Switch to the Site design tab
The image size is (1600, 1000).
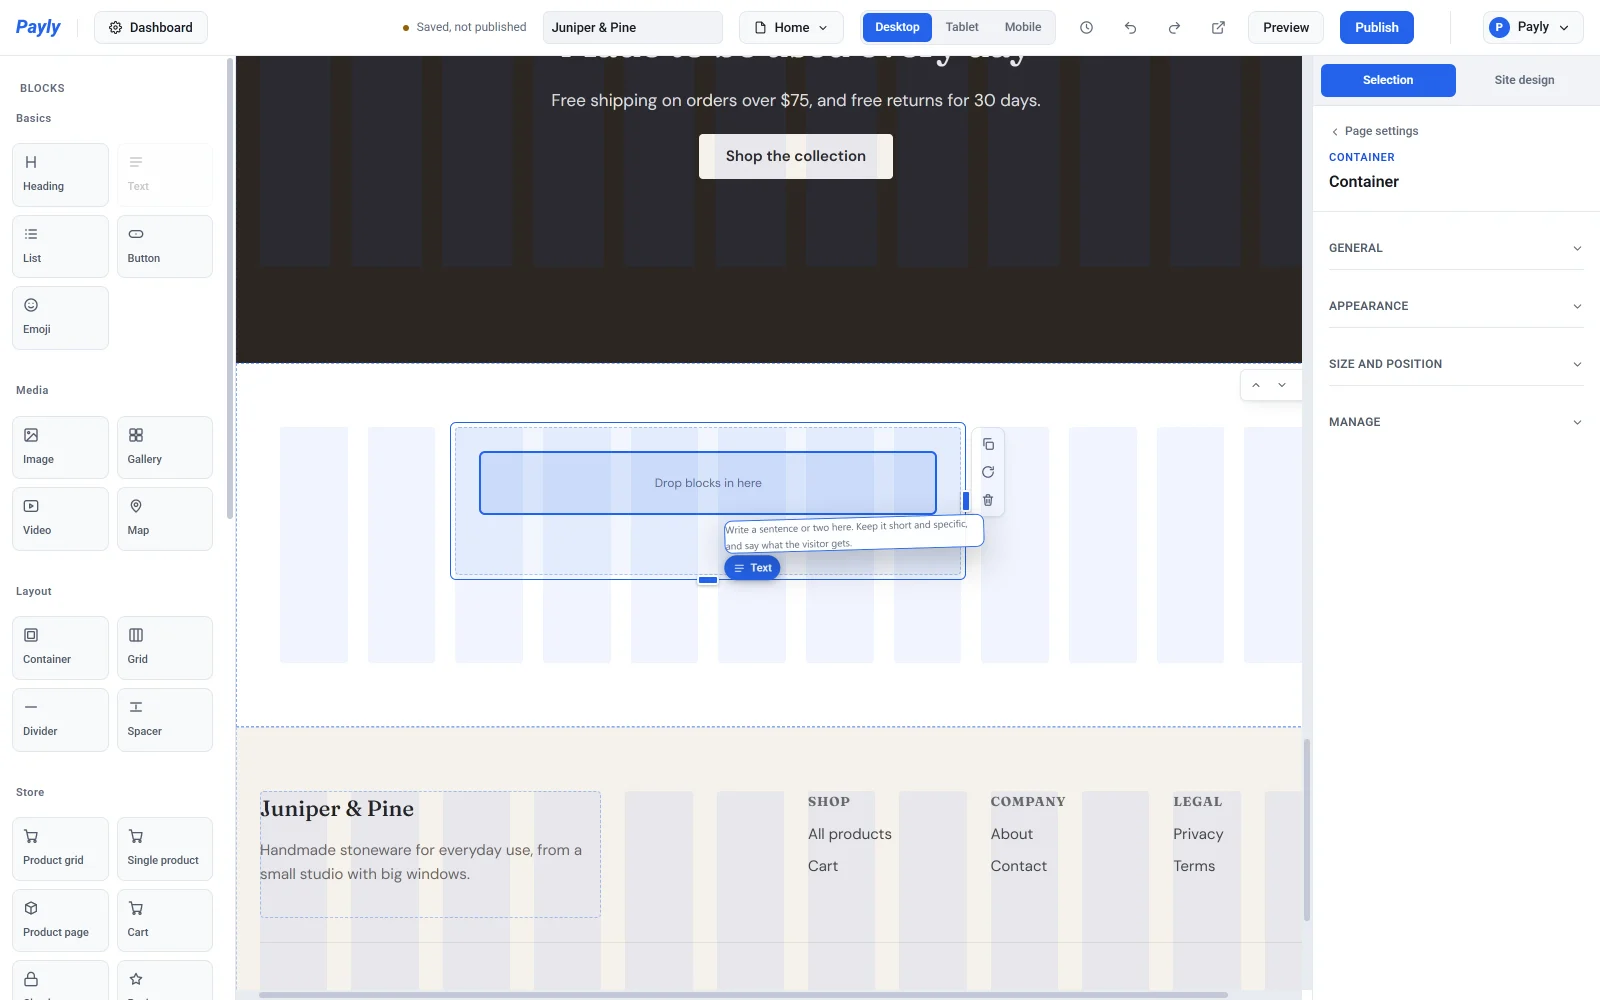[x=1524, y=80]
